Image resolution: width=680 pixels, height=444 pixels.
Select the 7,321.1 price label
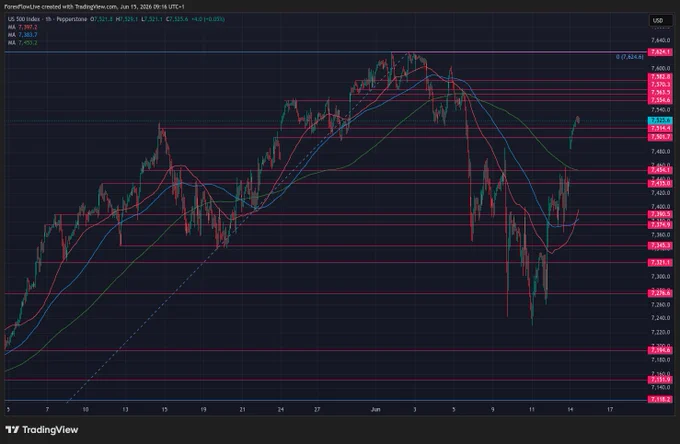pyautogui.click(x=660, y=262)
